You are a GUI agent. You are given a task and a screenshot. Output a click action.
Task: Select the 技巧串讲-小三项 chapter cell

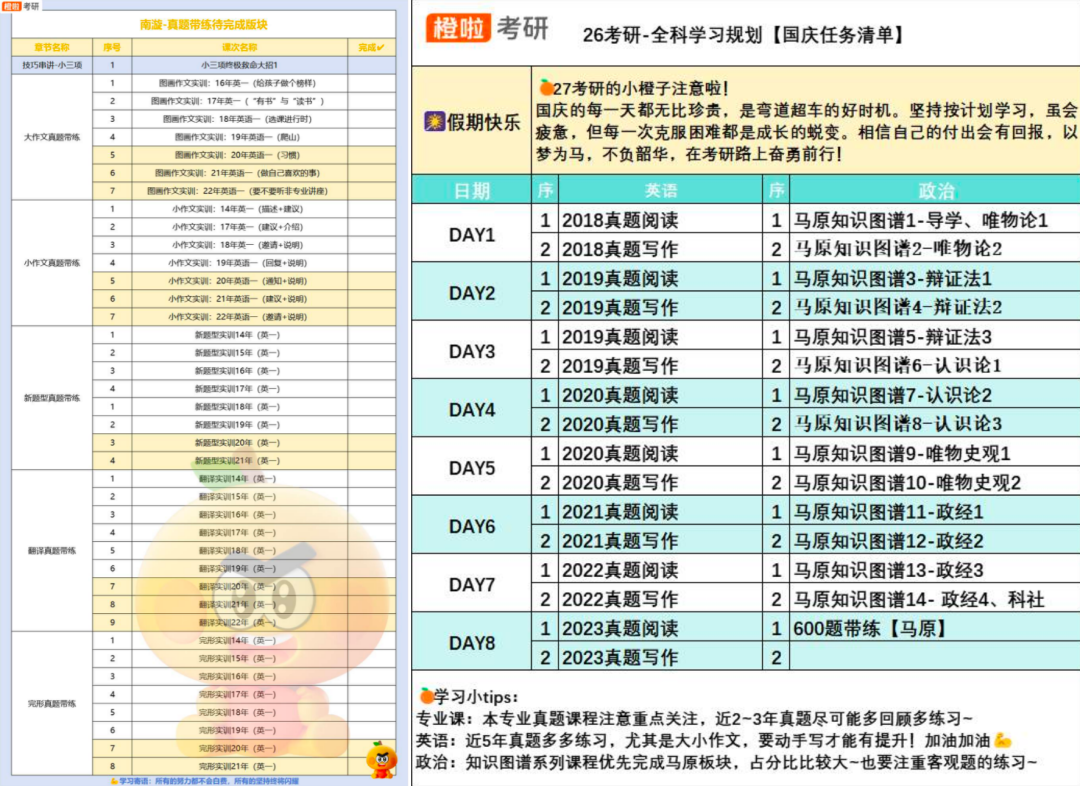(x=52, y=65)
